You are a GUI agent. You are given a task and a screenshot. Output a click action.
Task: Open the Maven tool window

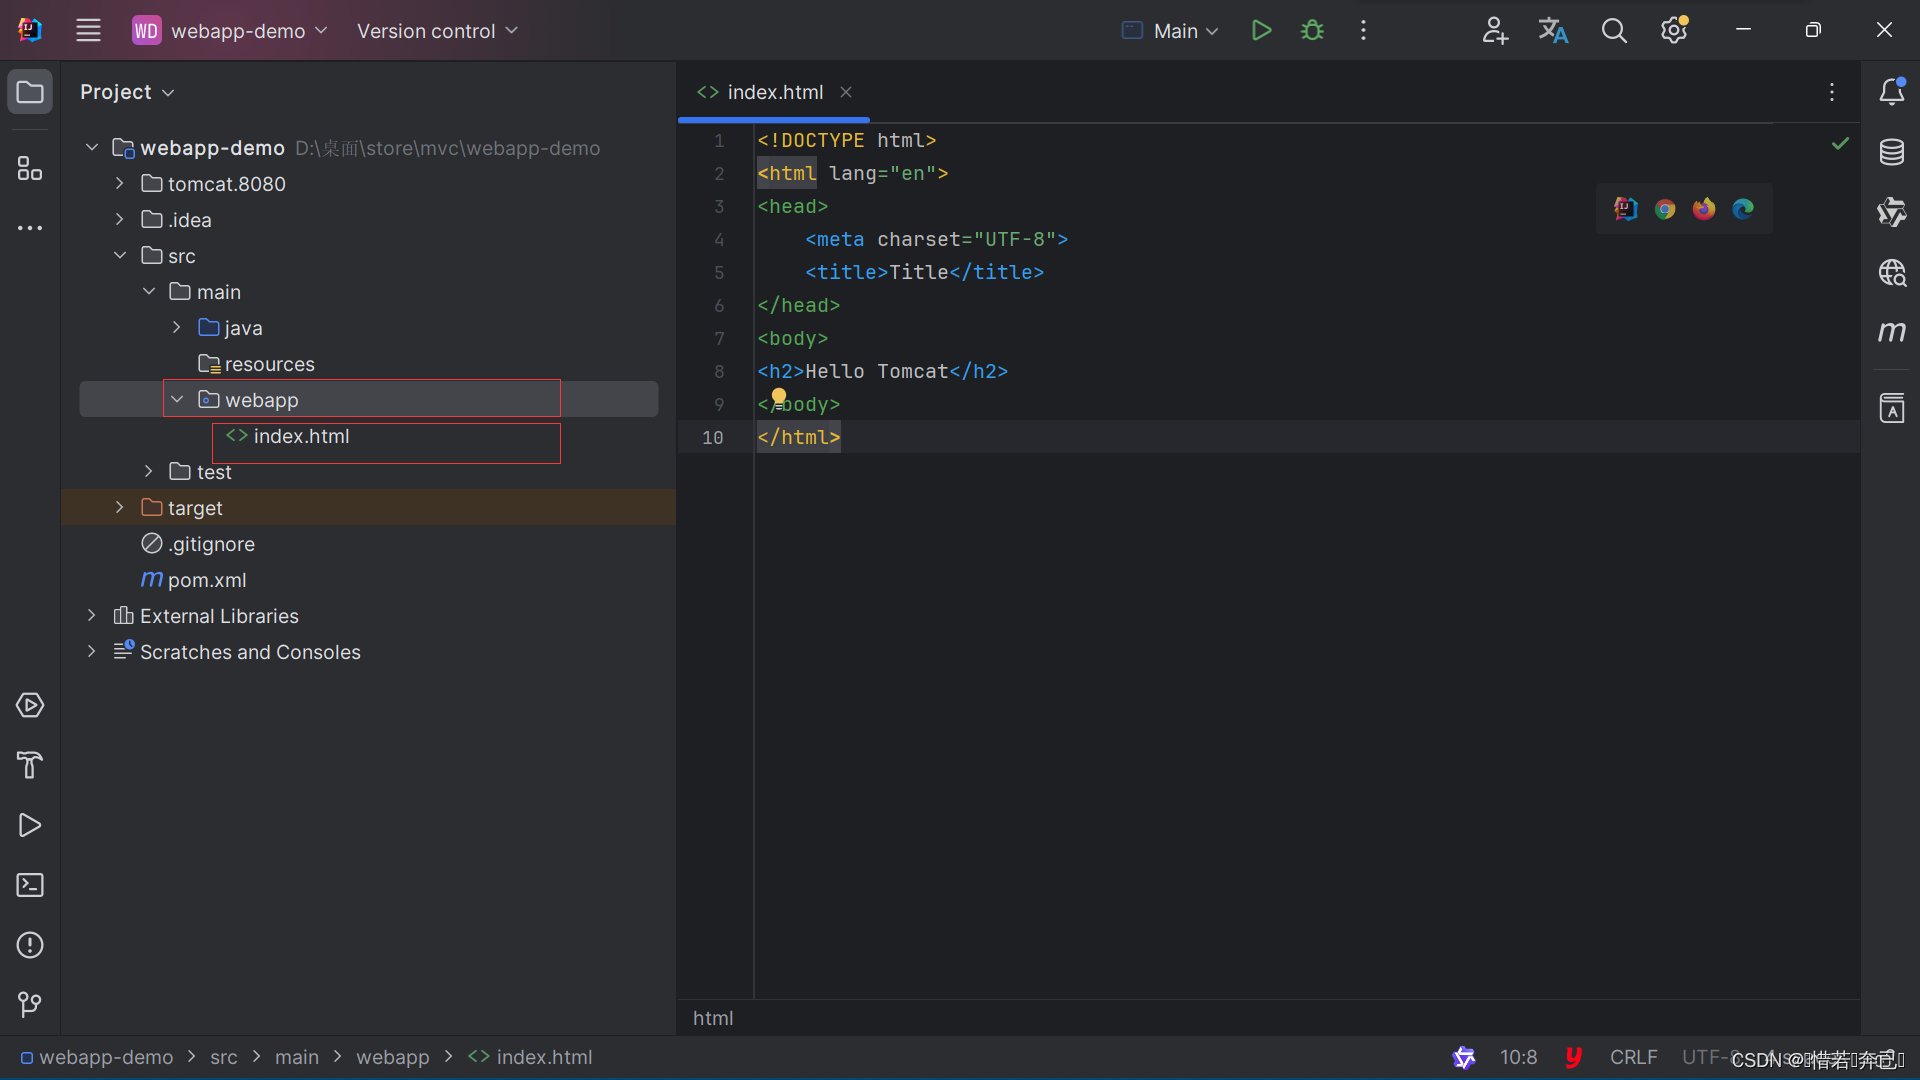(1891, 332)
